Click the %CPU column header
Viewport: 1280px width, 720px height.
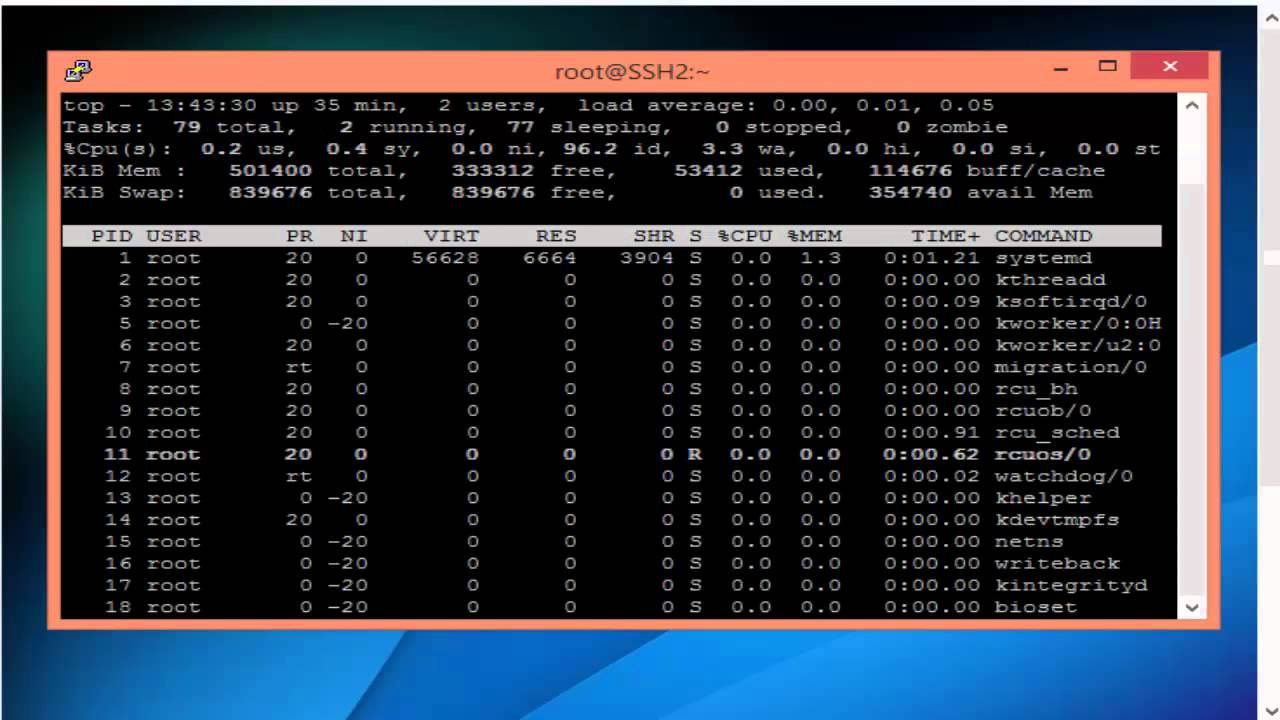pos(744,236)
